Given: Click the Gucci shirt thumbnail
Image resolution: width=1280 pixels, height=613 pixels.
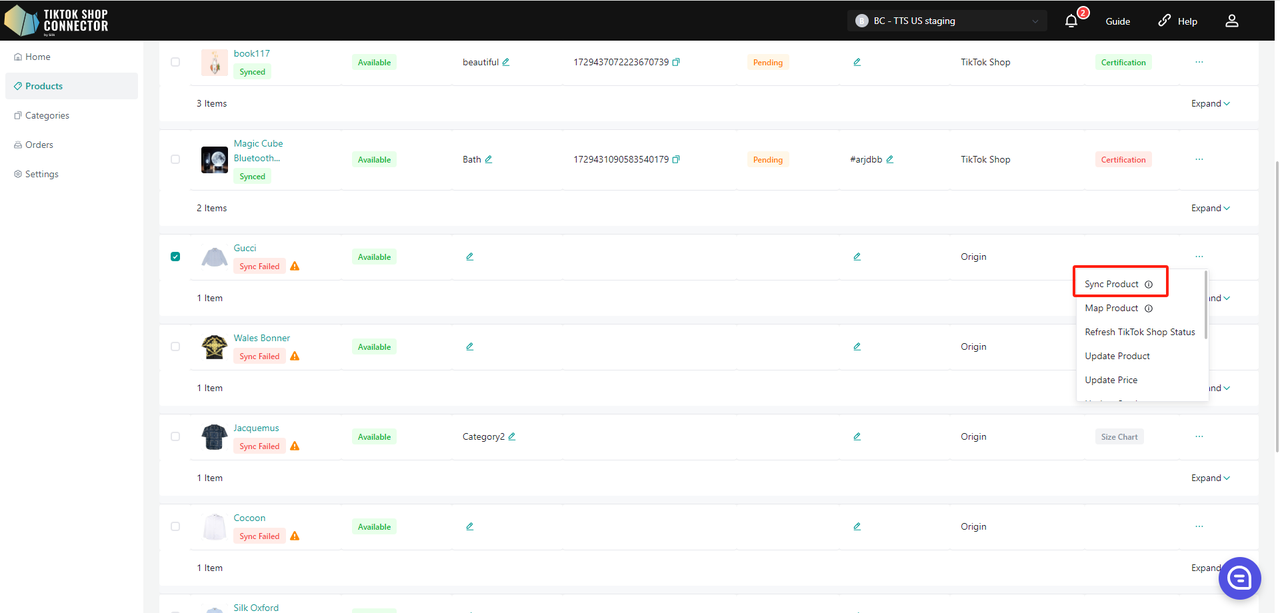Looking at the screenshot, I should [214, 257].
